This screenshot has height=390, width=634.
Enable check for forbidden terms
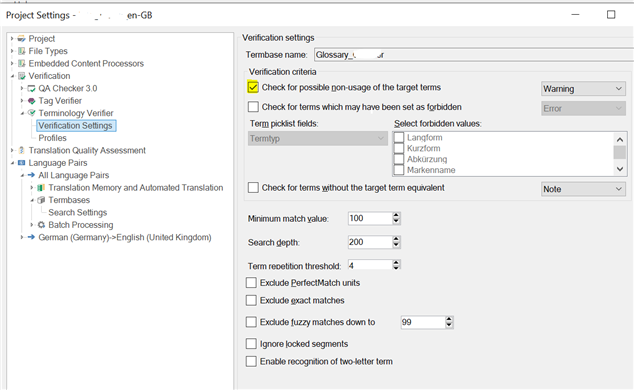(253, 107)
